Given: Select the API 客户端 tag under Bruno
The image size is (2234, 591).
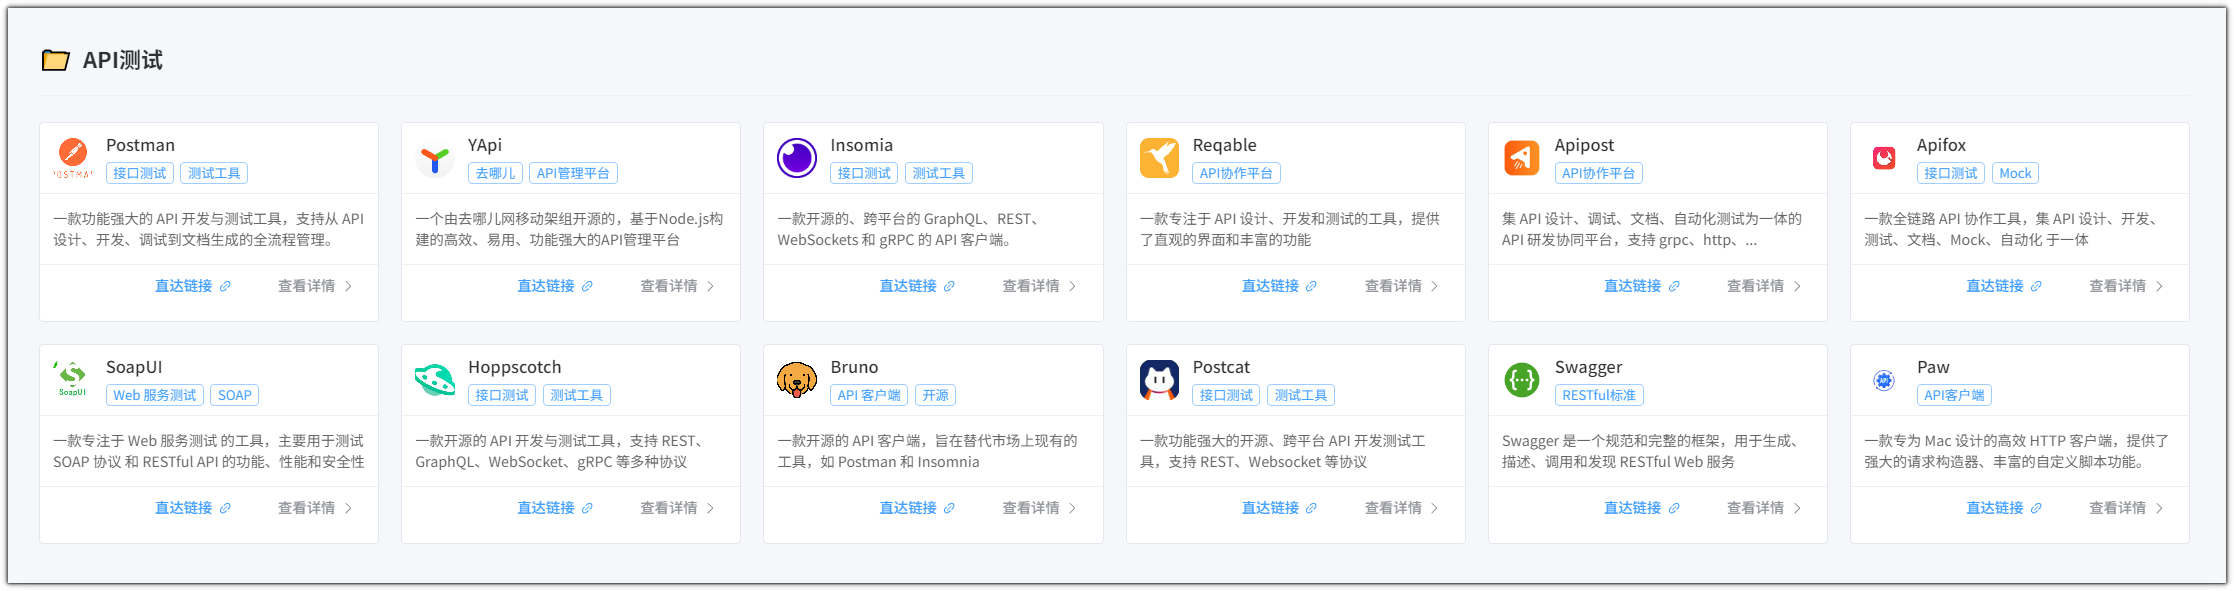Looking at the screenshot, I should click(x=869, y=395).
